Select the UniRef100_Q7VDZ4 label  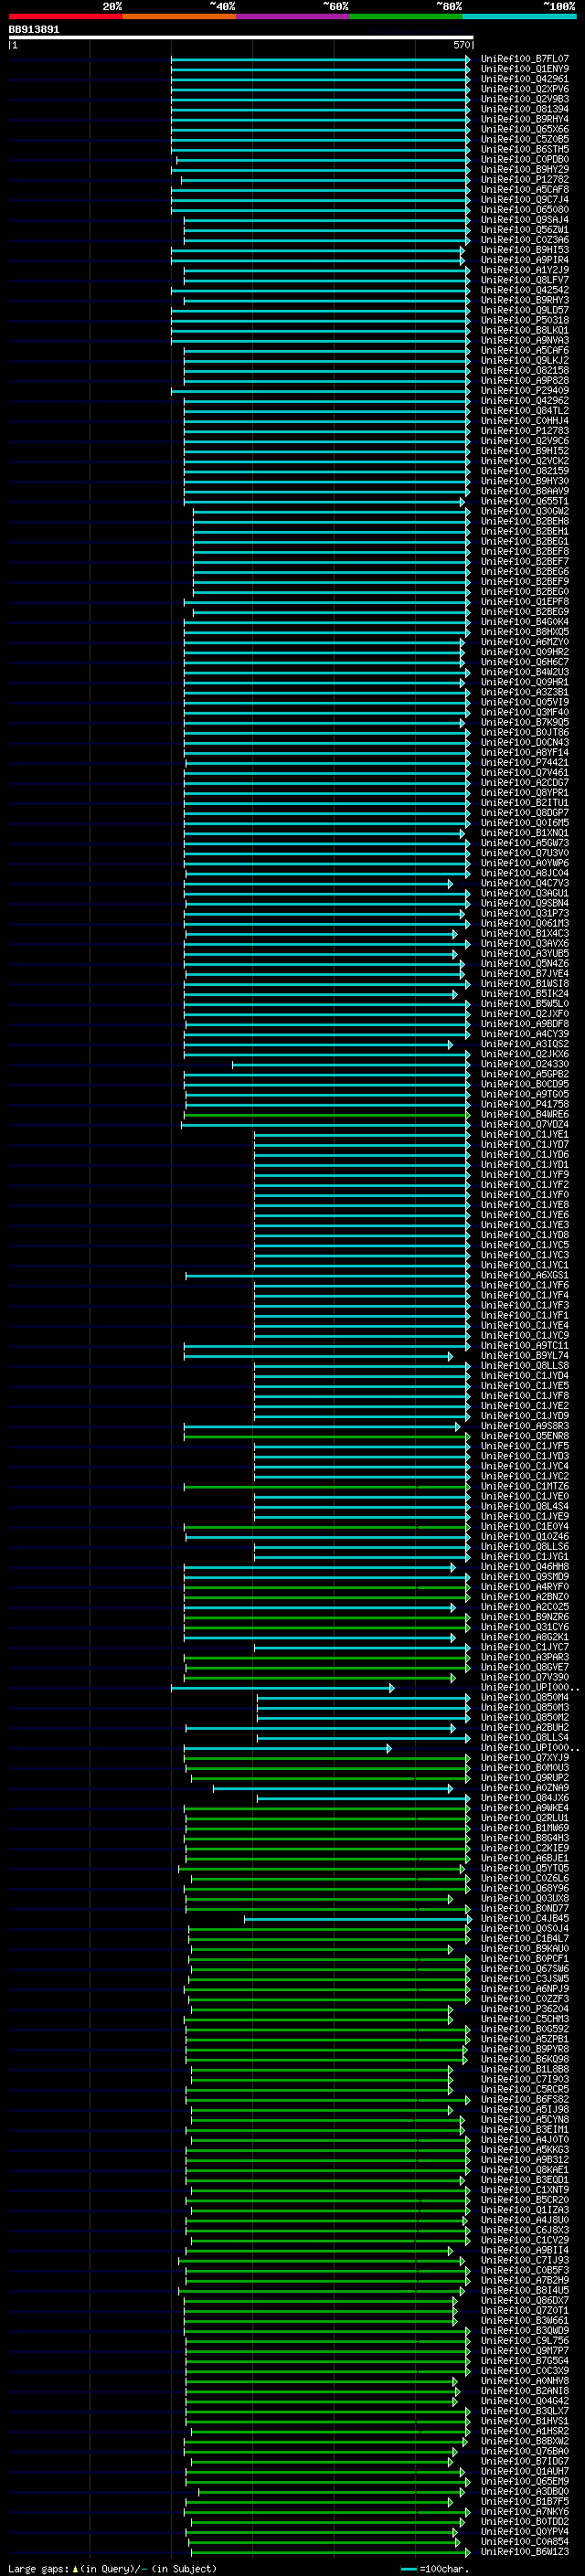coord(525,1125)
